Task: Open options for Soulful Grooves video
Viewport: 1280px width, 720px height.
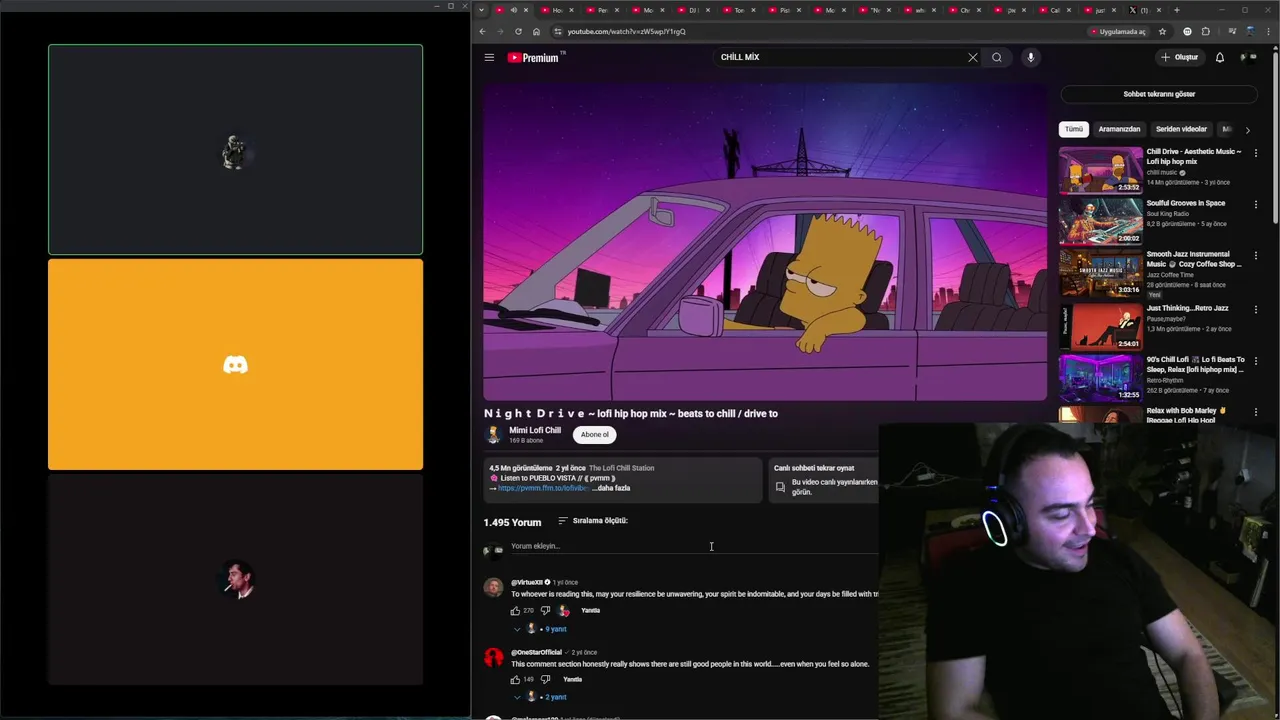Action: 1255,204
